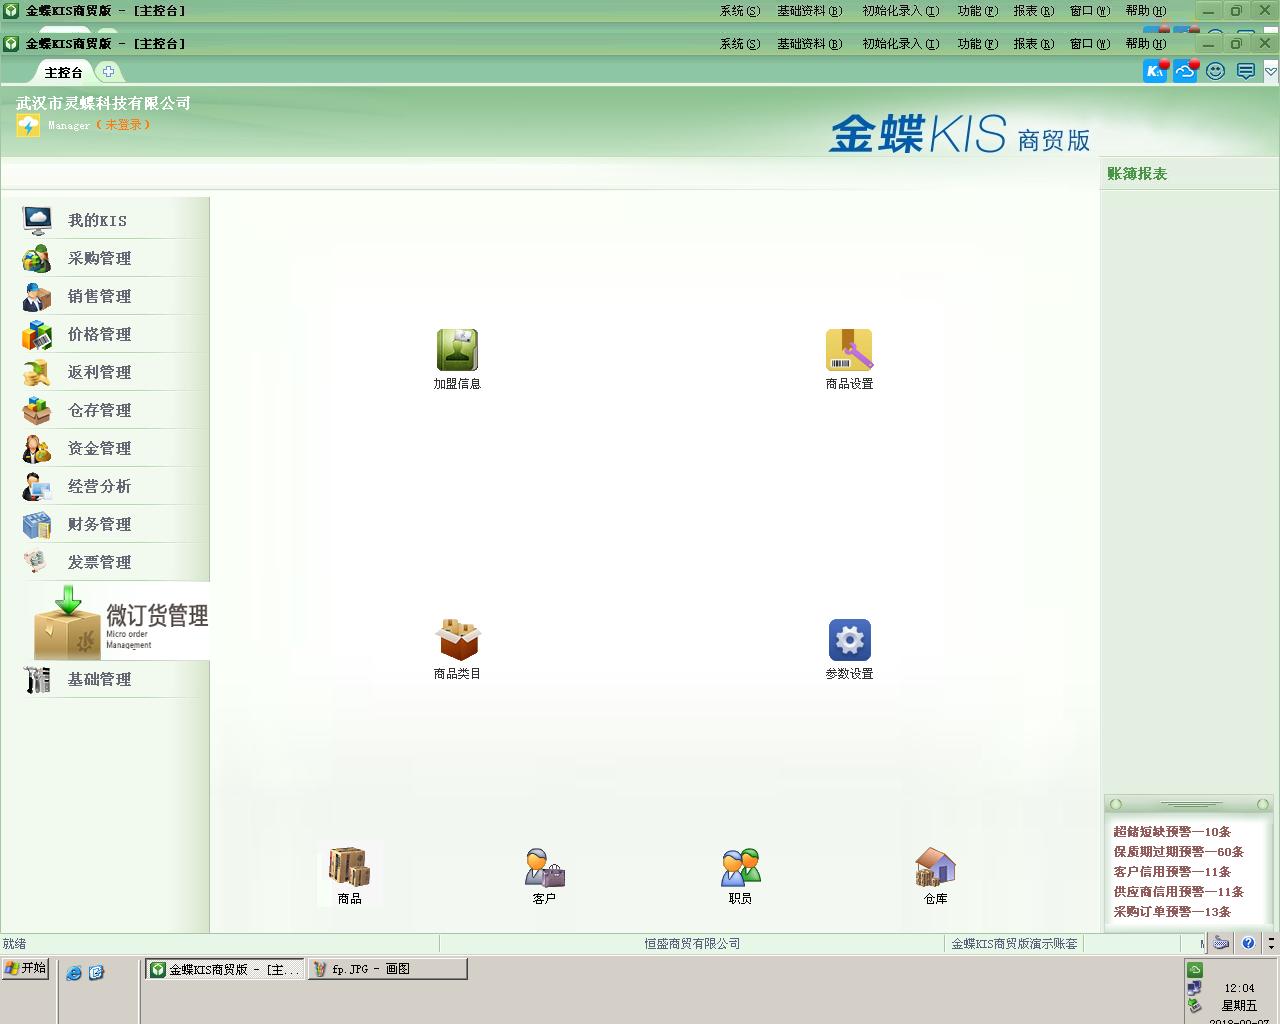
Task: Click the network computers tray icon
Action: coord(1195,988)
